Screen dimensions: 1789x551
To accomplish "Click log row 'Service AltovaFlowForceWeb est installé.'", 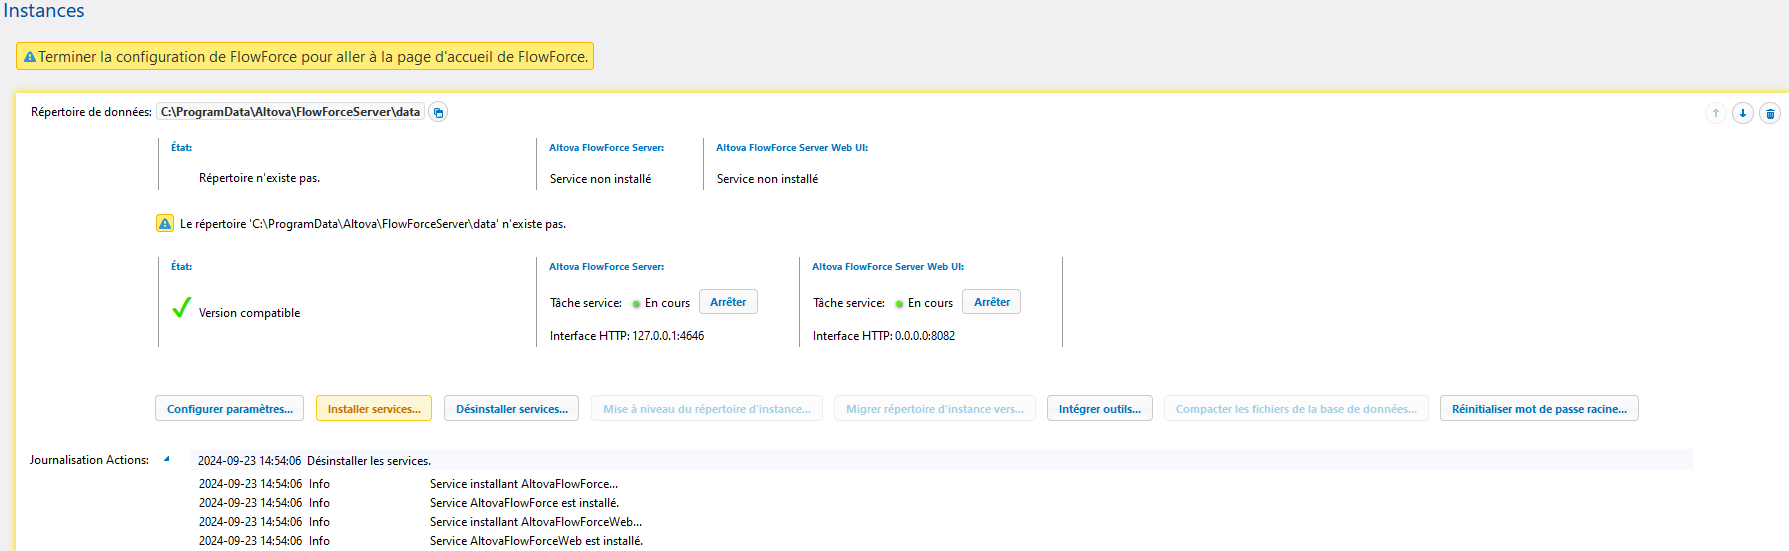I will click(536, 541).
